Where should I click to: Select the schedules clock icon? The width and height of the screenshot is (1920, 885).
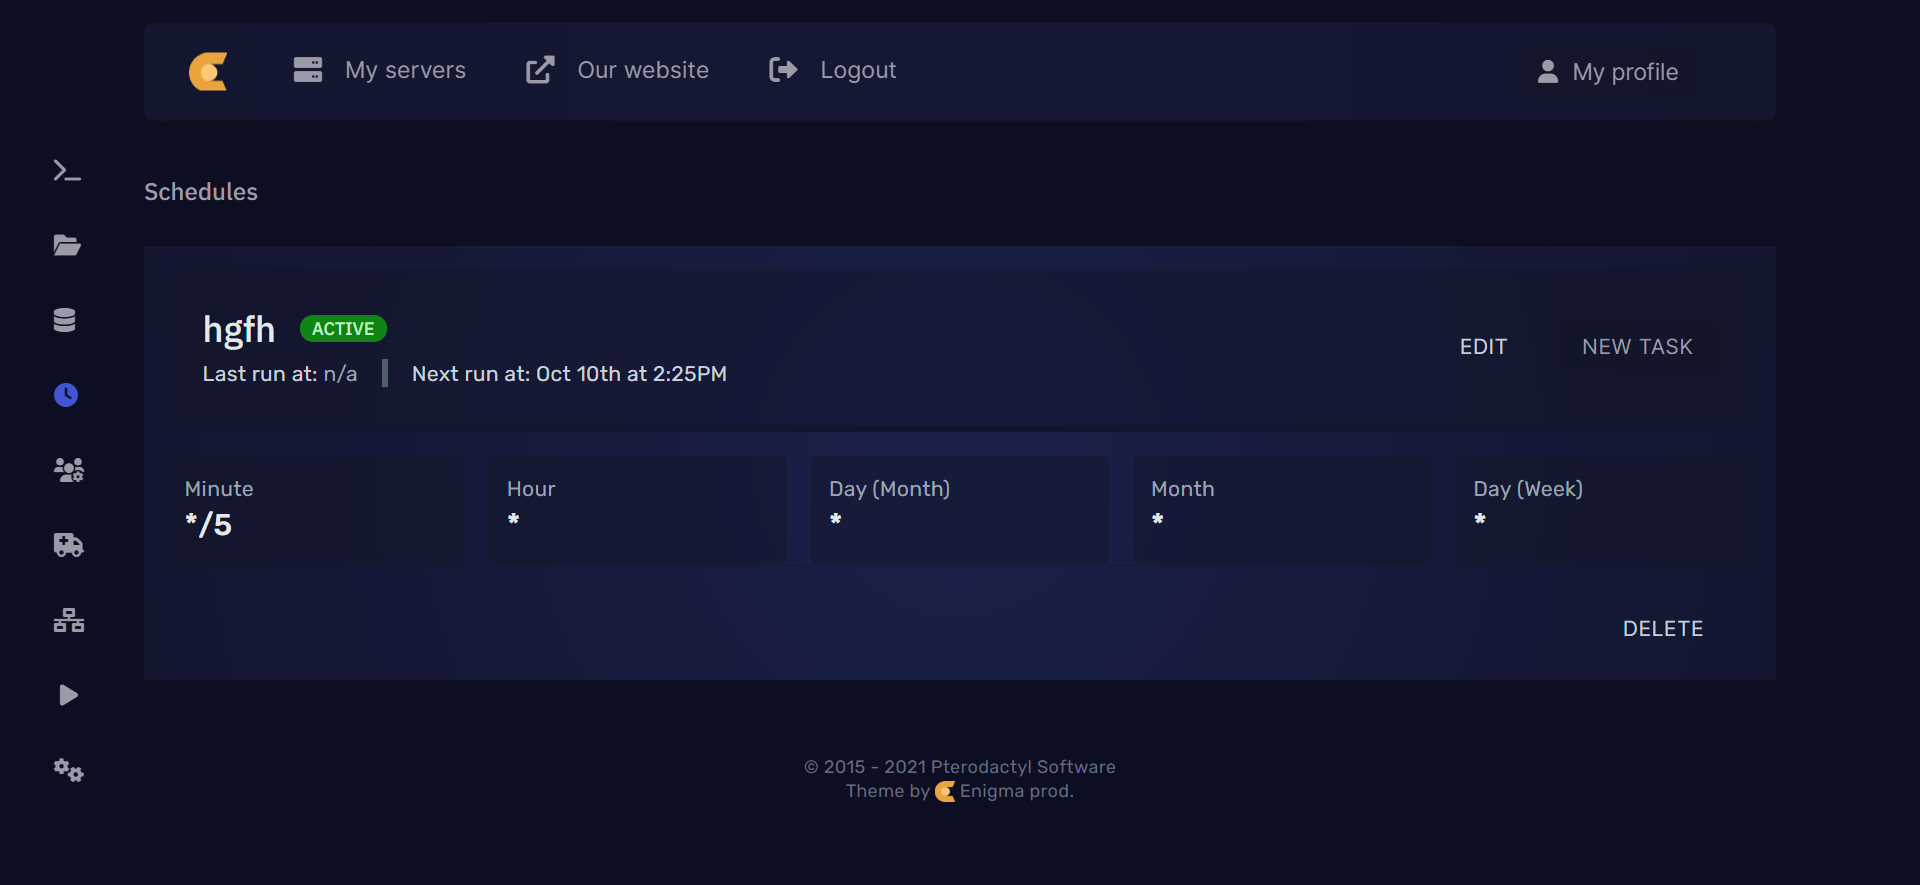point(66,395)
